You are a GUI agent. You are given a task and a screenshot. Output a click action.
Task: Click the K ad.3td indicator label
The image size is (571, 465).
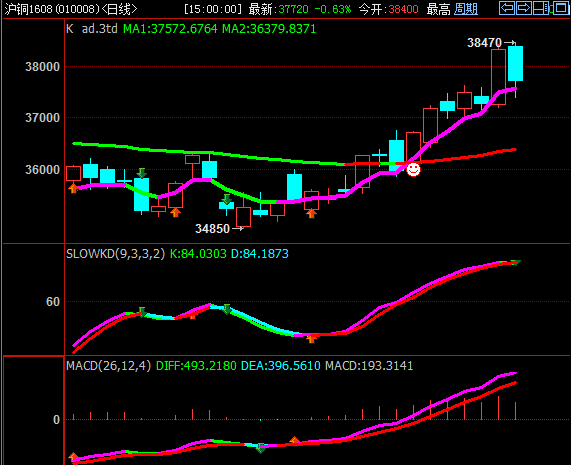coord(92,29)
